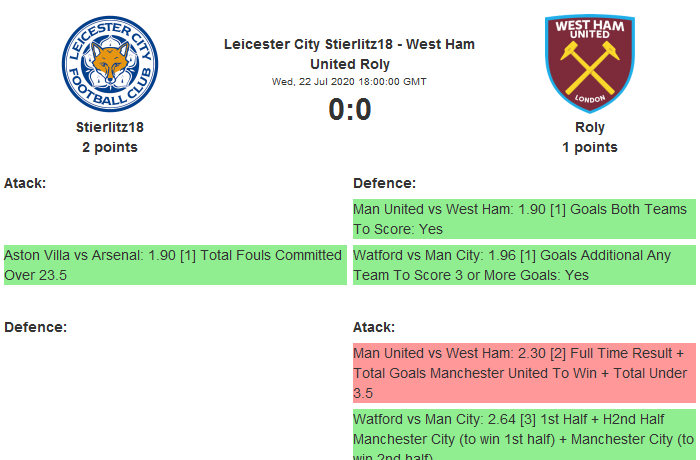Viewport: 700px width, 460px height.
Task: Select the Goals Both Teams To Score bet
Action: [523, 219]
